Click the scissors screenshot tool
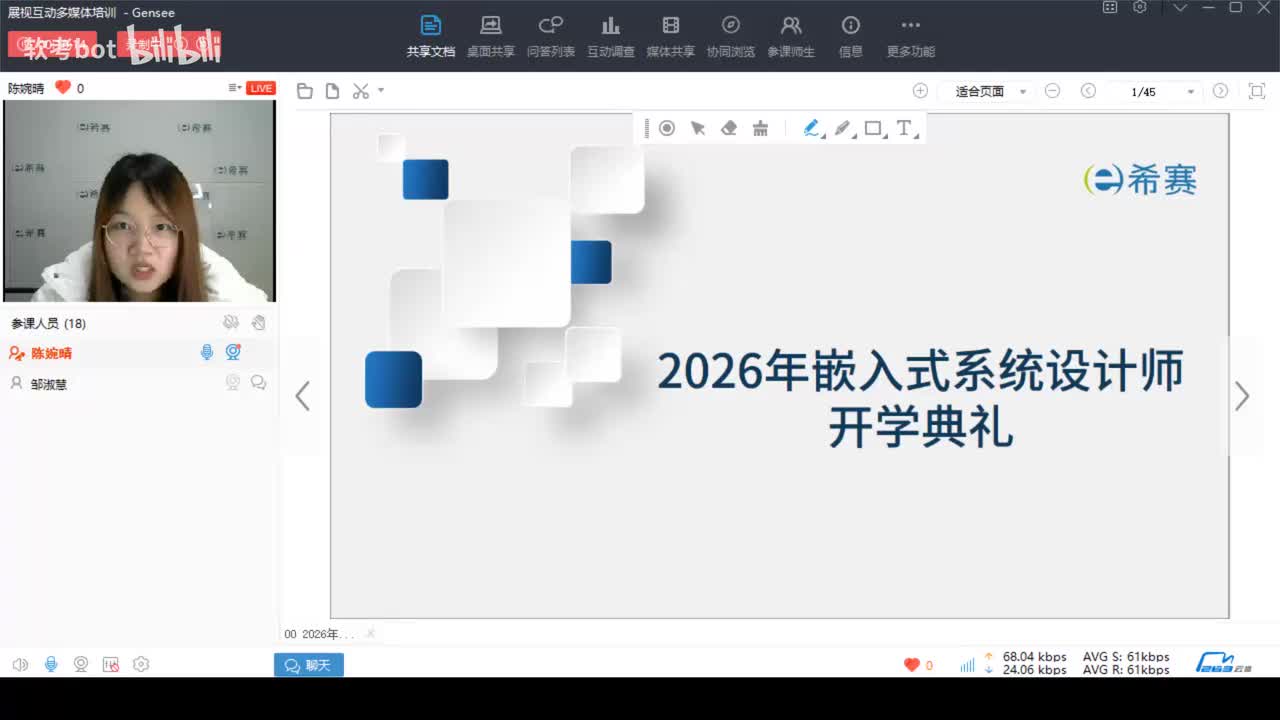This screenshot has width=1280, height=720. pos(361,91)
